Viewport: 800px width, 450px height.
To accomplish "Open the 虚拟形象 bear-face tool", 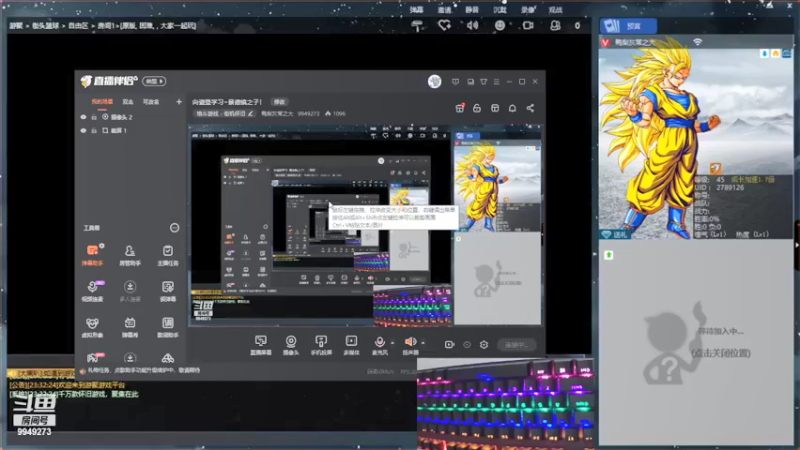I will point(92,327).
